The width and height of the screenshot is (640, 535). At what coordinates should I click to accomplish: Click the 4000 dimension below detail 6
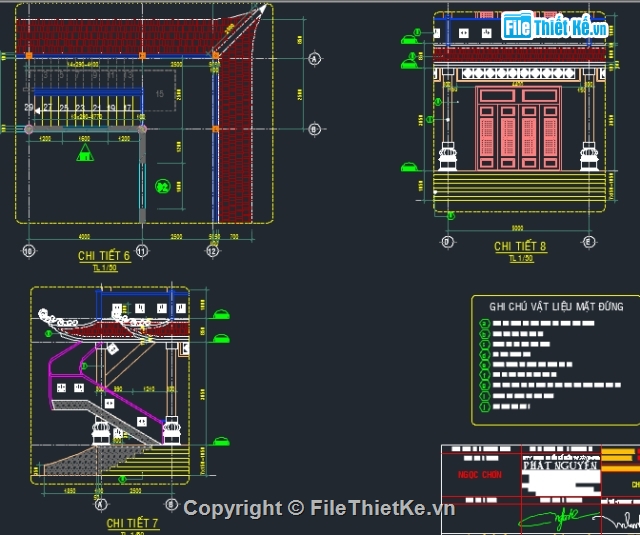(x=84, y=237)
